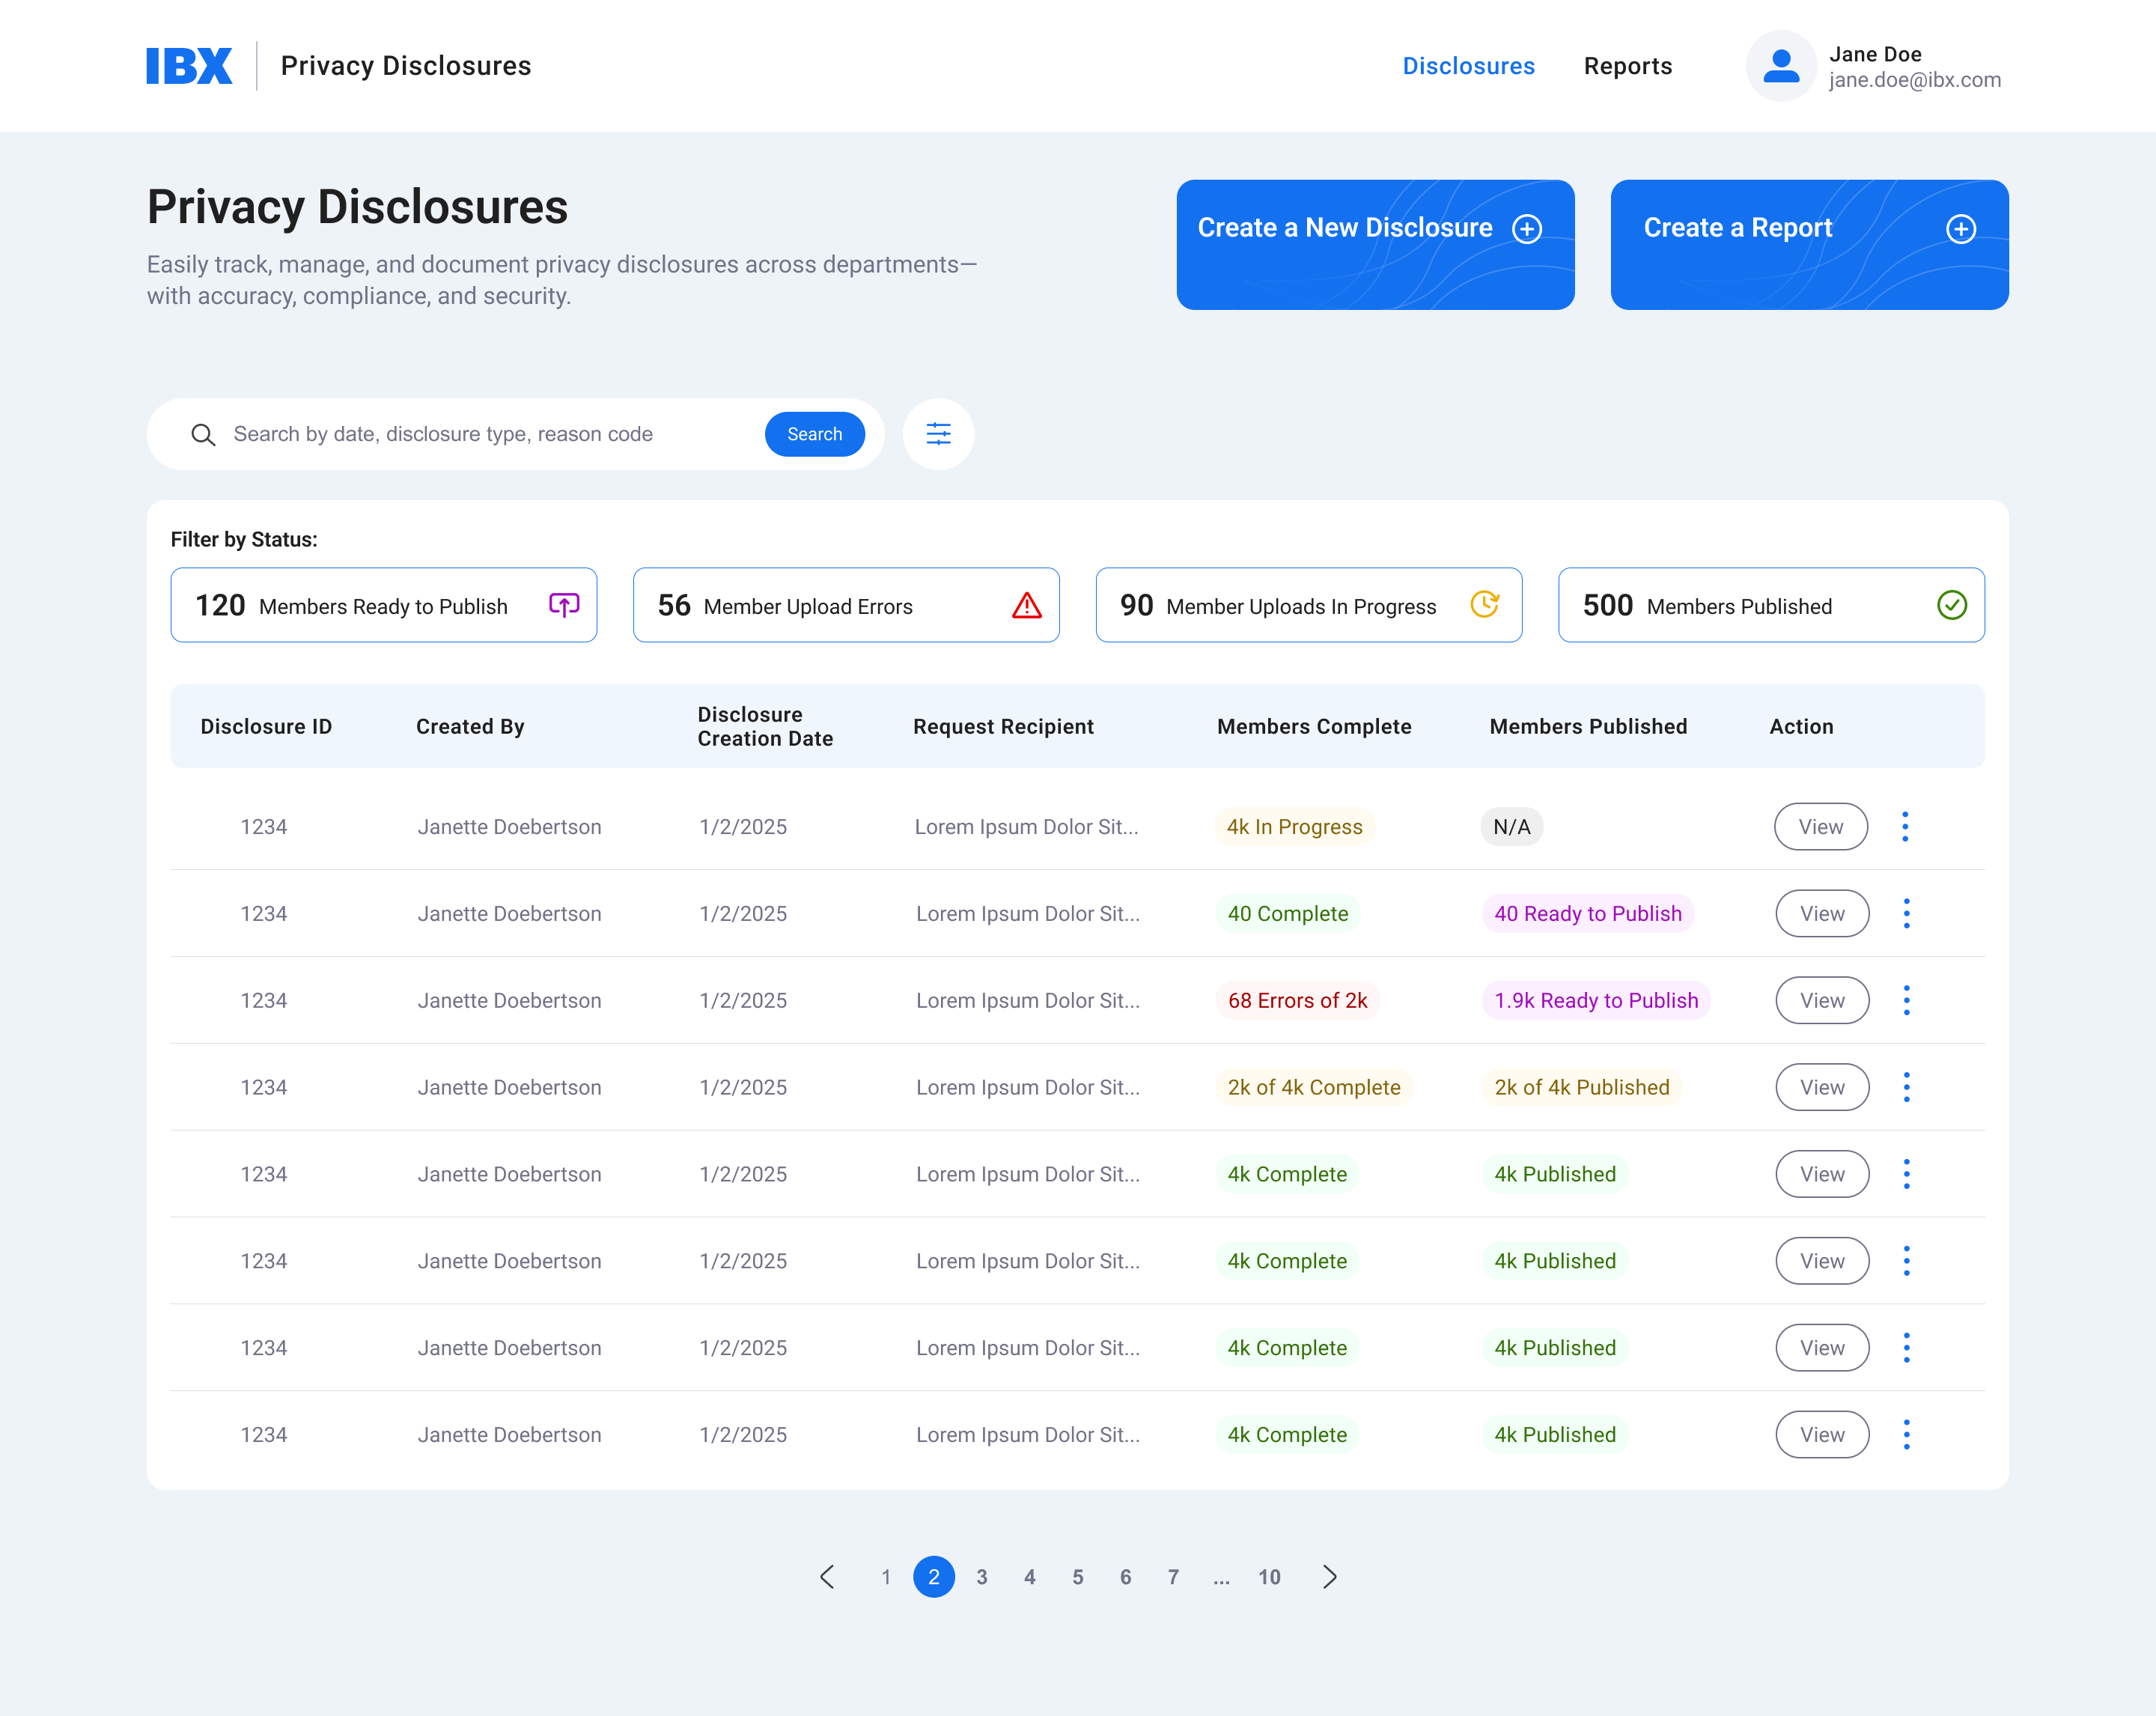Jump to page 10 in pagination
Viewport: 2156px width, 1716px height.
click(x=1269, y=1577)
